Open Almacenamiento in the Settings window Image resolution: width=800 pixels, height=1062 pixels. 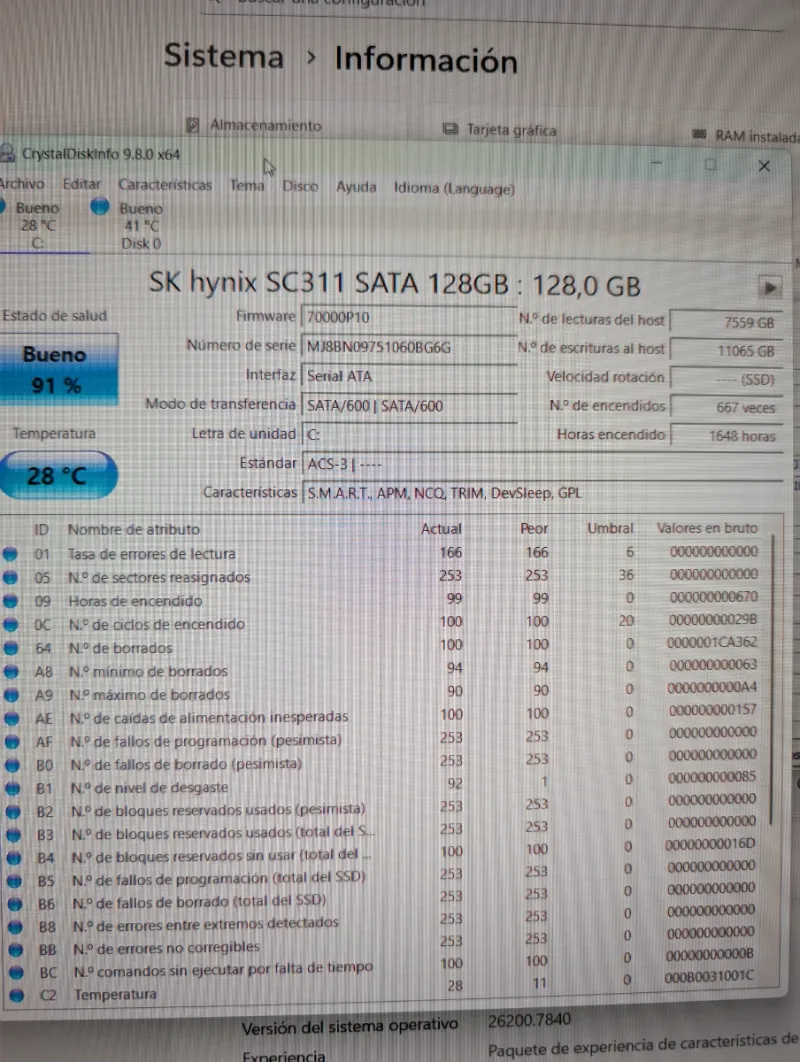tap(254, 125)
